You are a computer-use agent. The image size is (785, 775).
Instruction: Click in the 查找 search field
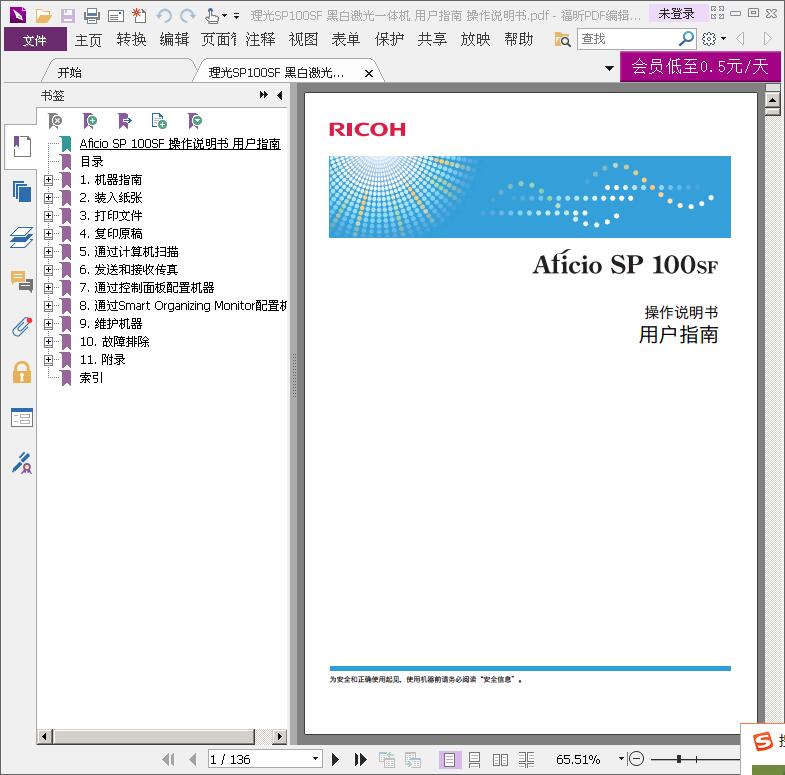click(x=628, y=39)
